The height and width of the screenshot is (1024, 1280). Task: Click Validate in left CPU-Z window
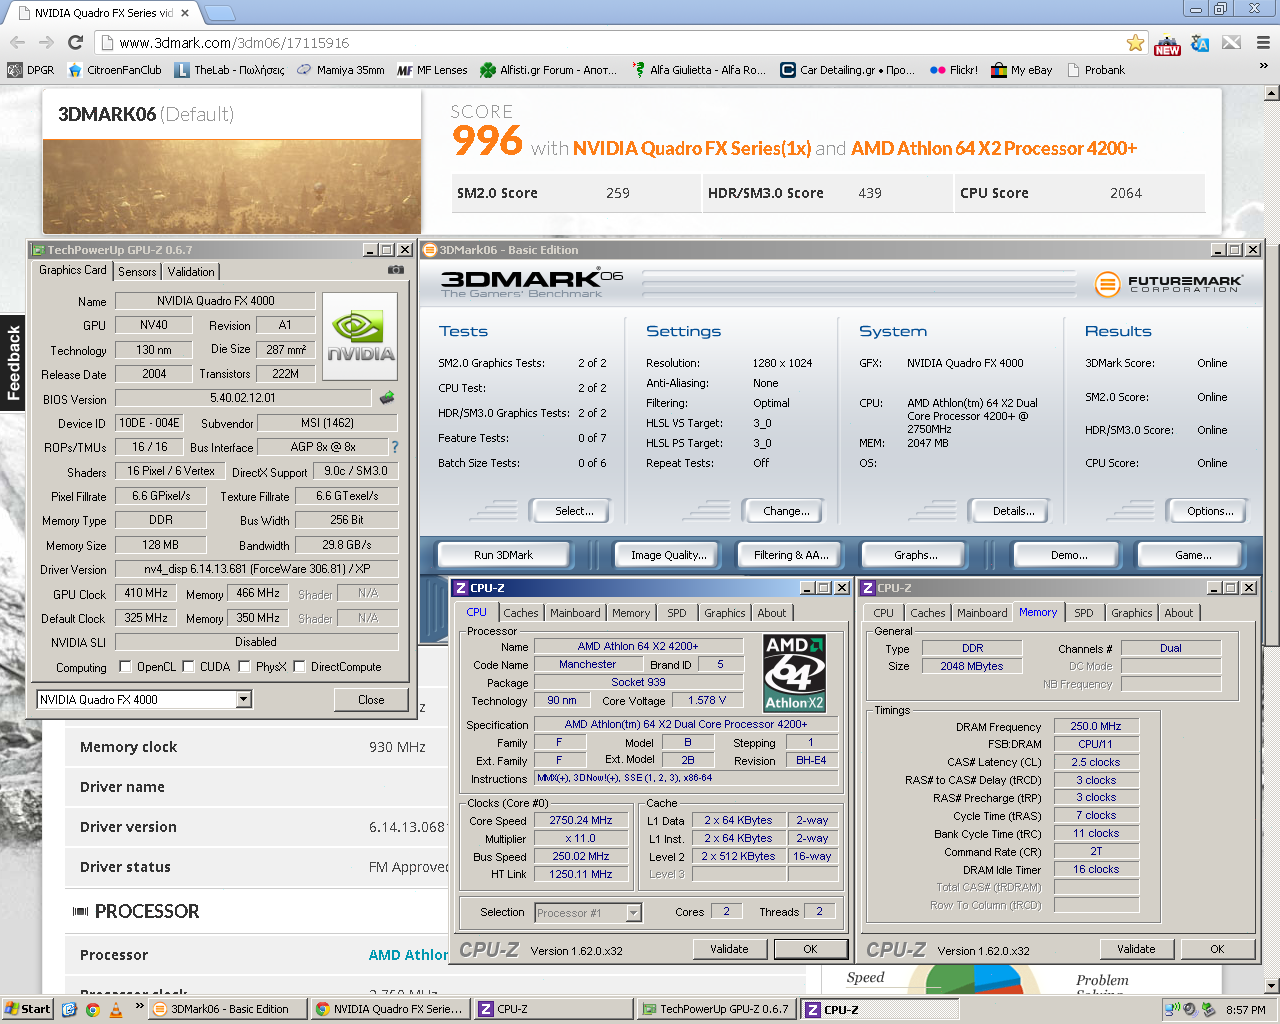[729, 949]
